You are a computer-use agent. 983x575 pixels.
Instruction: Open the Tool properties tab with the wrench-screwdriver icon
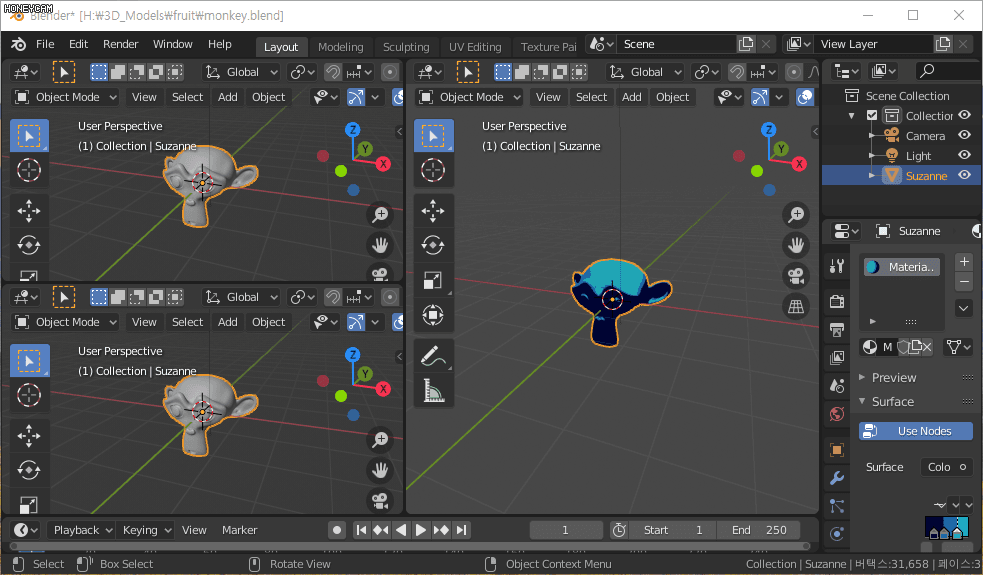point(837,266)
